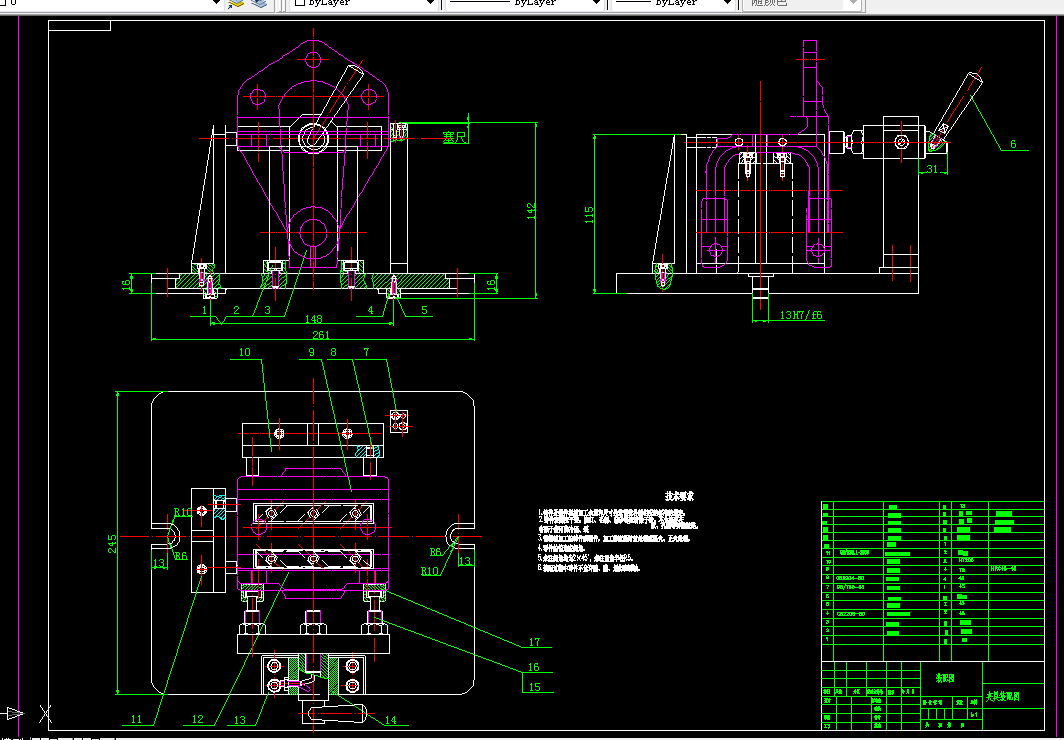Expand the lineweight ByLayer dropdown
1064x740 pixels.
tap(728, 3)
